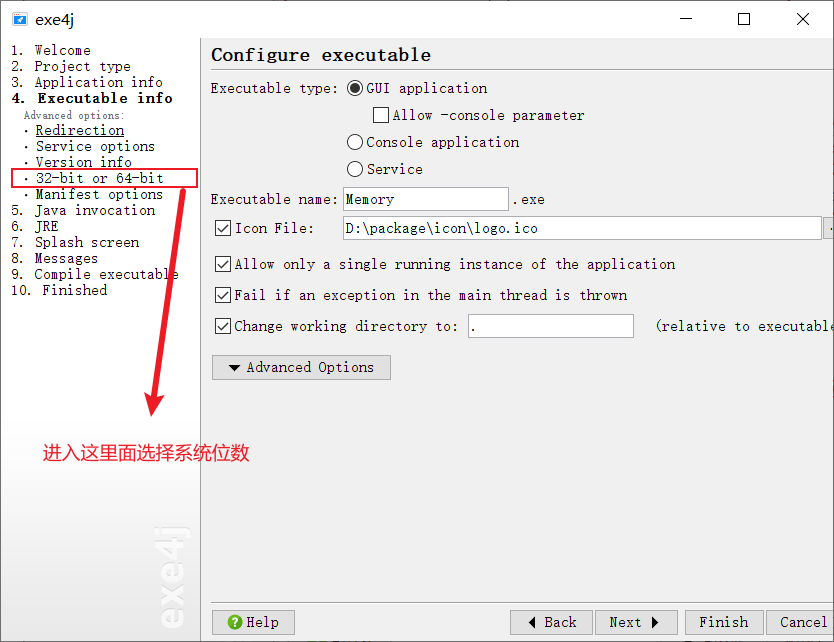Toggle the Icon File checkbox
The height and width of the screenshot is (642, 834).
[x=223, y=228]
